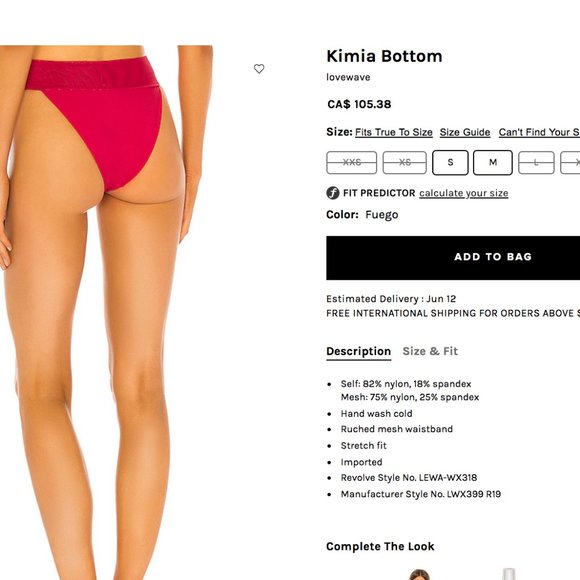Click the Kimia Bottom product title
Viewport: 580px width, 580px height.
384,56
